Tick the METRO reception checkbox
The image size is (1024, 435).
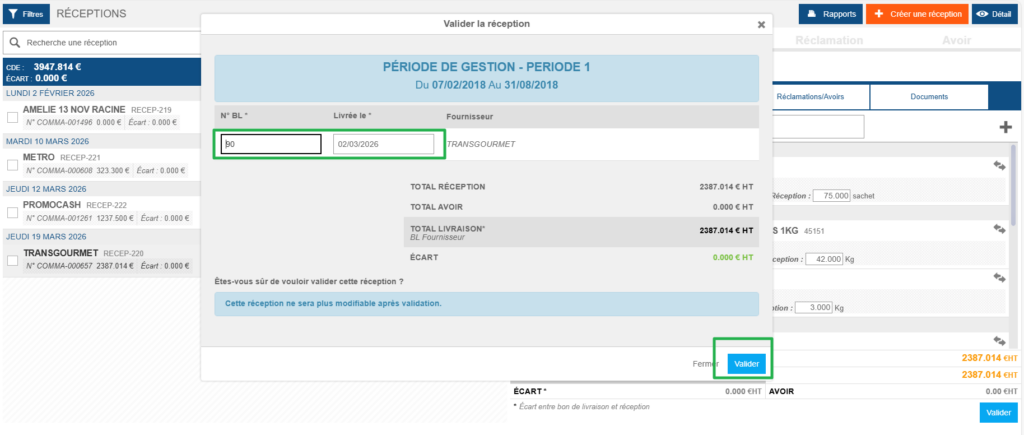click(12, 164)
